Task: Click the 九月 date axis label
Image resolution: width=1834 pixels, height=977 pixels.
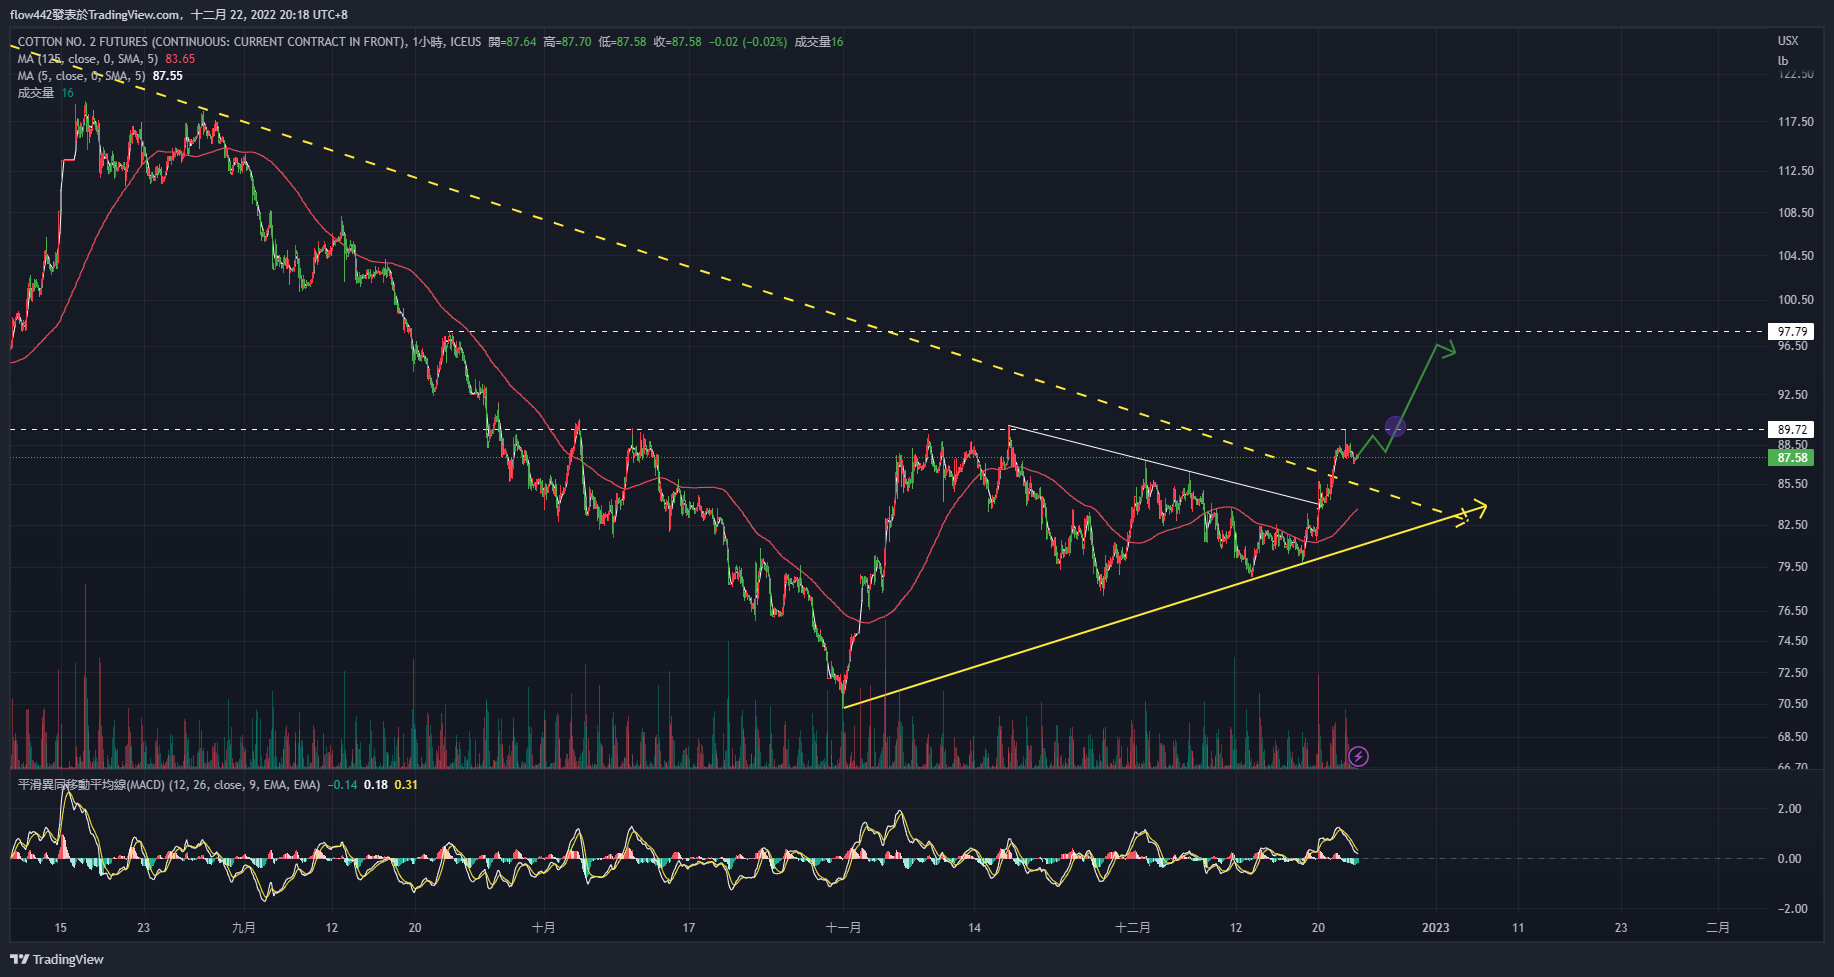Action: coord(243,928)
